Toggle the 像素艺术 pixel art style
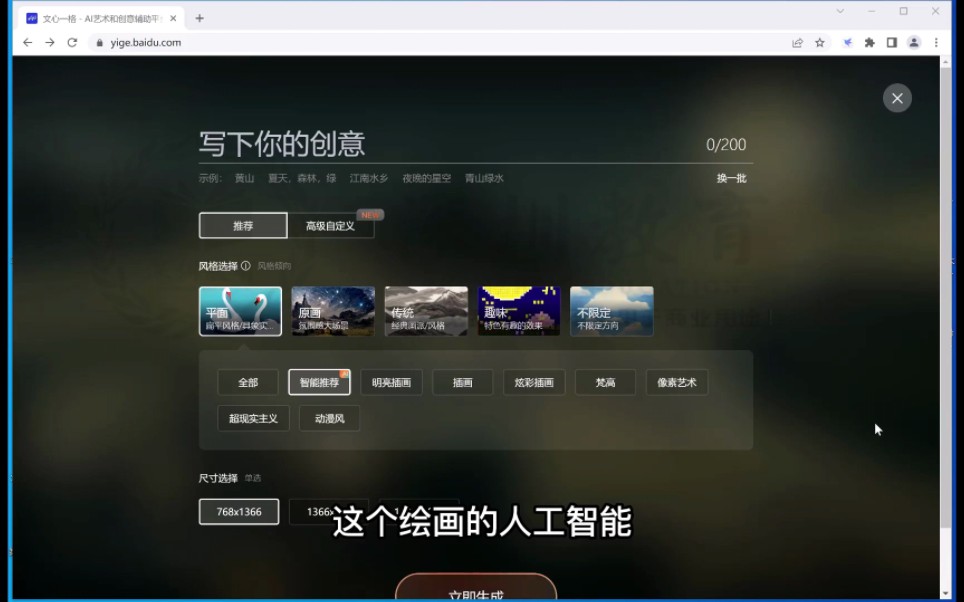 pyautogui.click(x=676, y=382)
